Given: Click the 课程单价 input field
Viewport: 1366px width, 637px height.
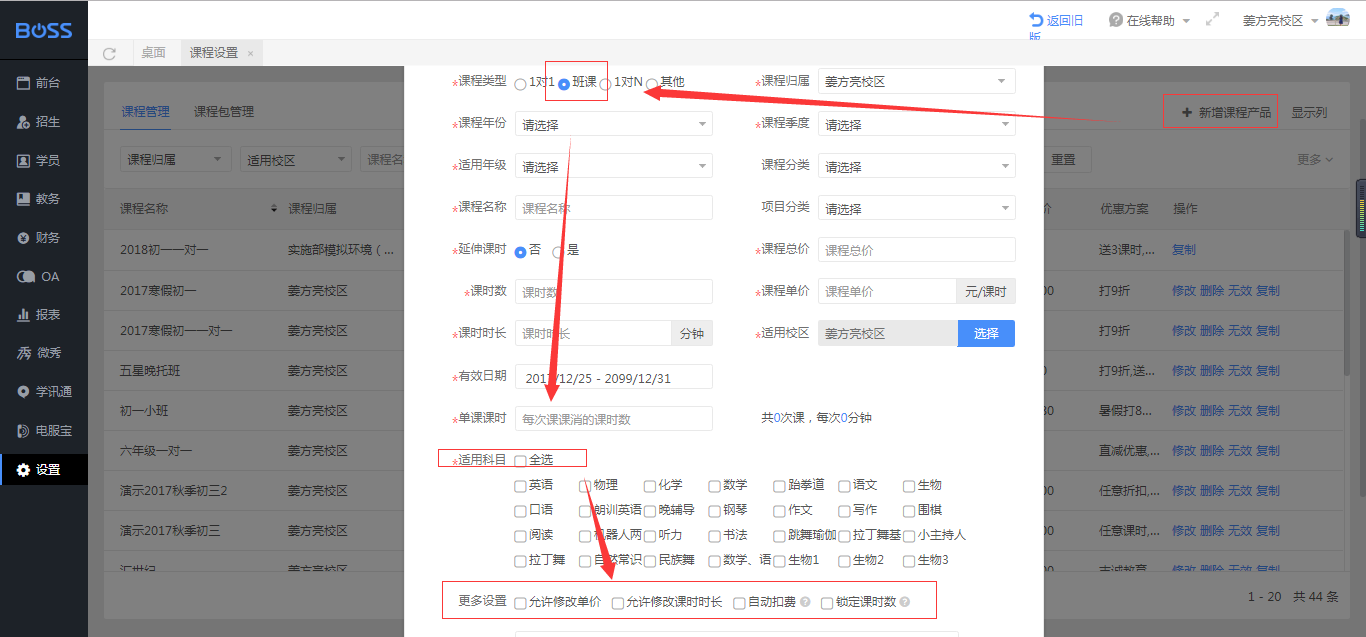Looking at the screenshot, I should coord(887,291).
